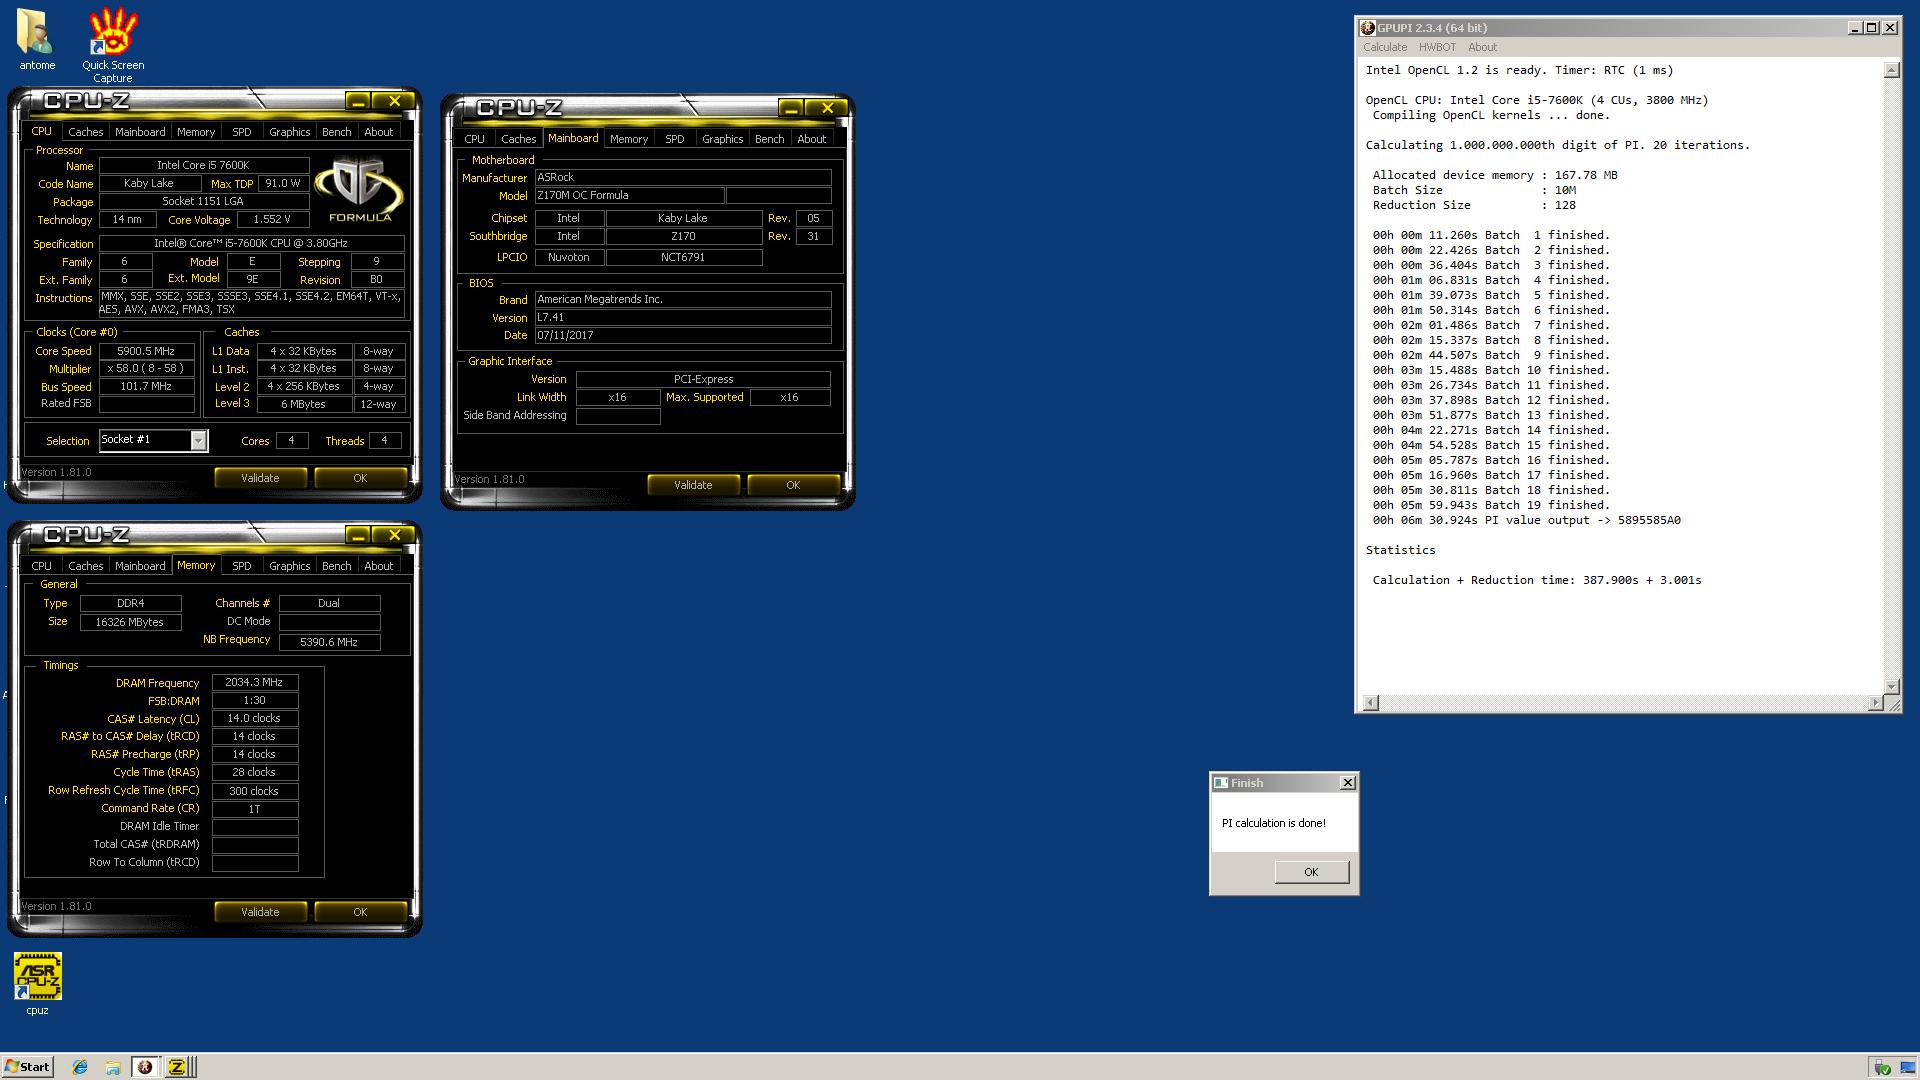Click the Row Refresh Cycle Time 300 clocks

[x=254, y=791]
